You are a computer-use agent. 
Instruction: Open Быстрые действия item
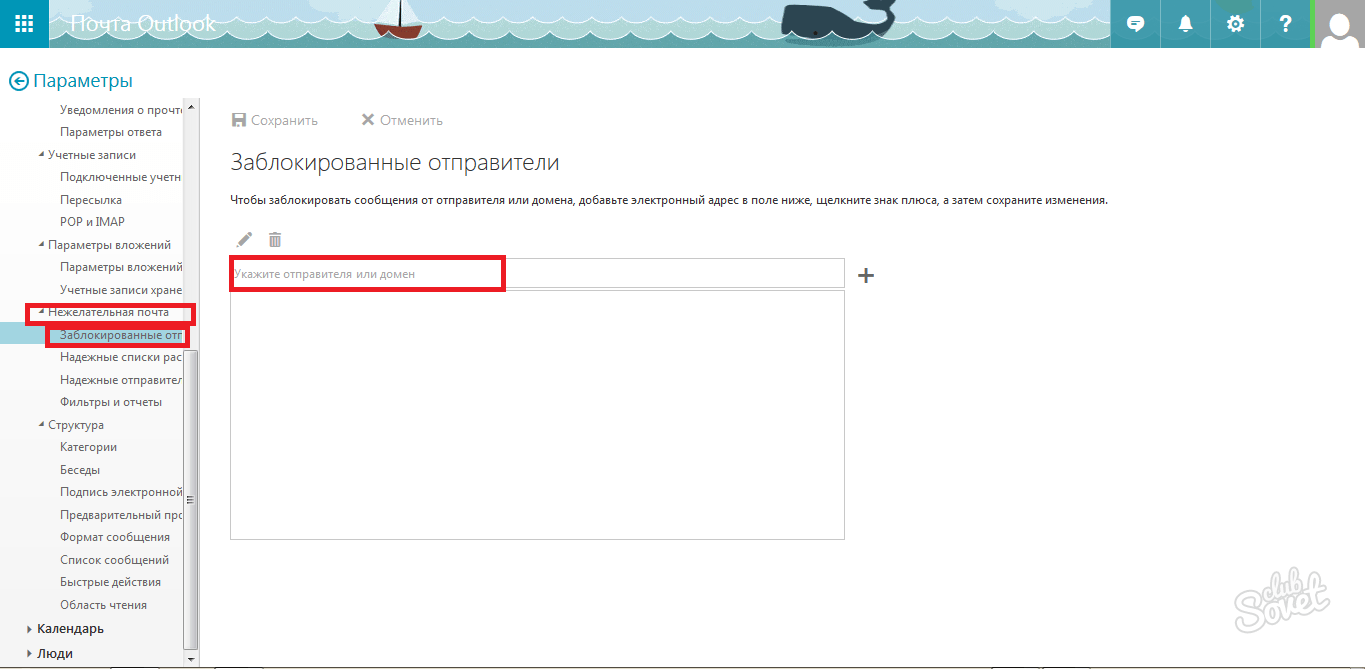tap(110, 582)
